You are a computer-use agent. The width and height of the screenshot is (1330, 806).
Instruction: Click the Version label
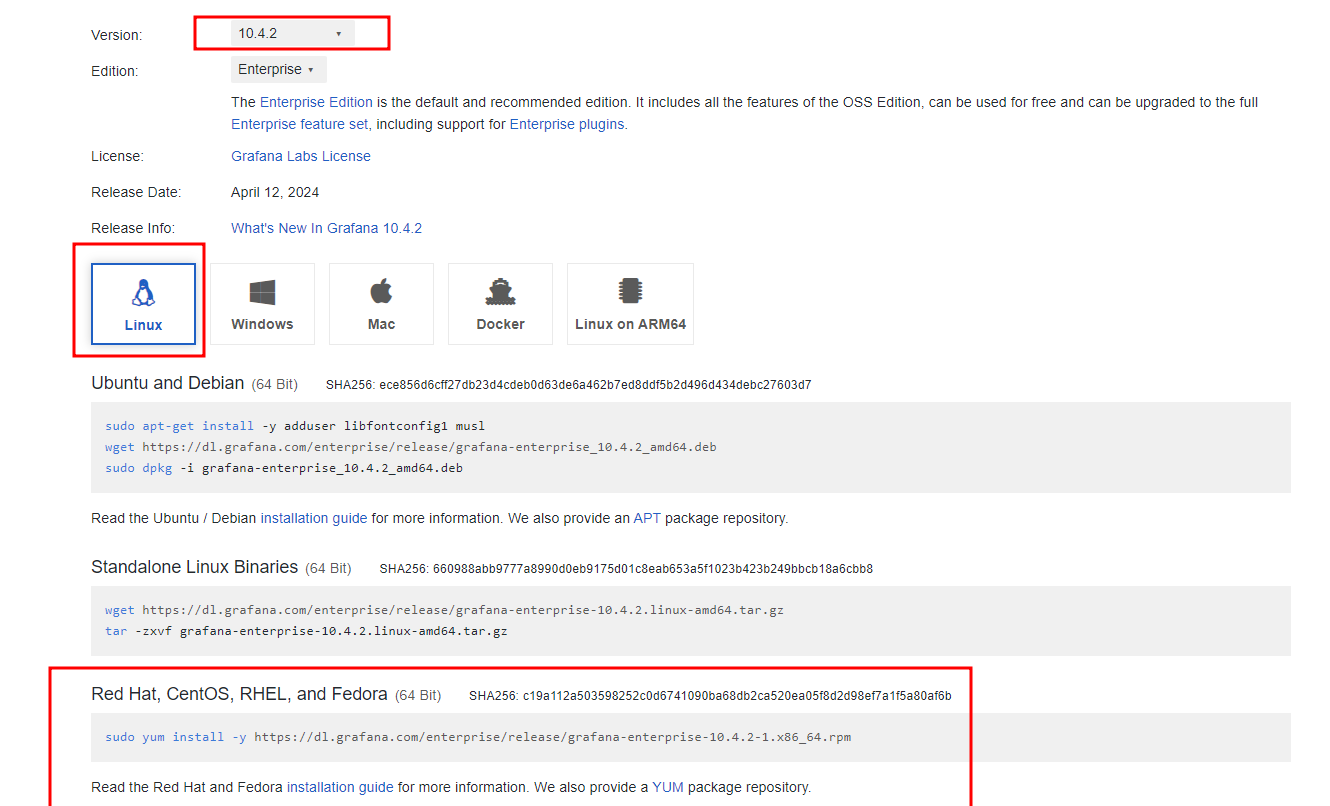click(x=117, y=35)
